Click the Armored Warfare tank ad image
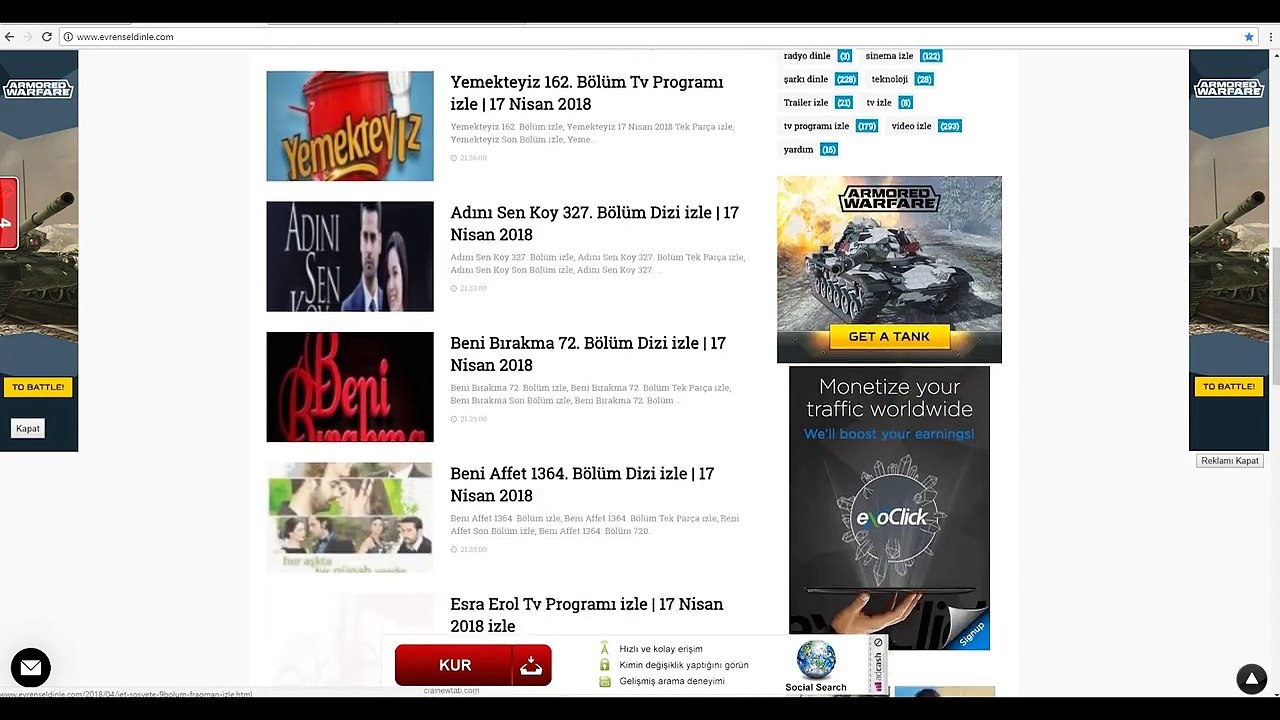Viewport: 1280px width, 720px height. point(889,269)
